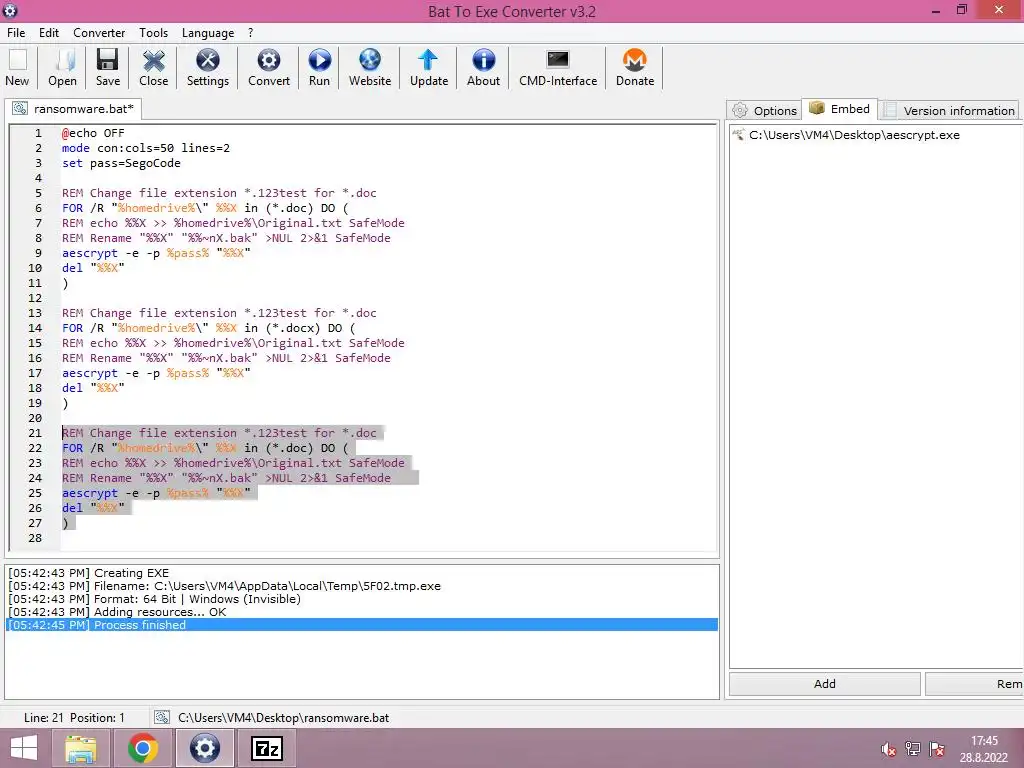Image resolution: width=1024 pixels, height=768 pixels.
Task: Run the script with the Run icon
Action: (319, 60)
